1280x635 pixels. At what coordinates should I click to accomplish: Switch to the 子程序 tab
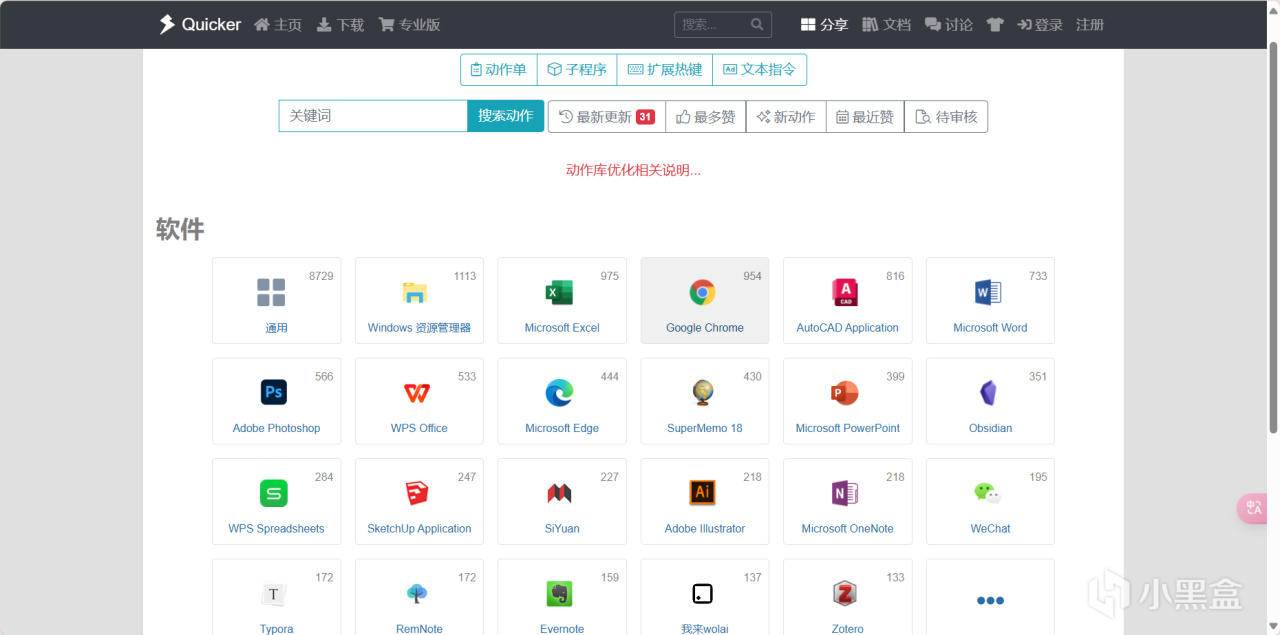[x=577, y=69]
